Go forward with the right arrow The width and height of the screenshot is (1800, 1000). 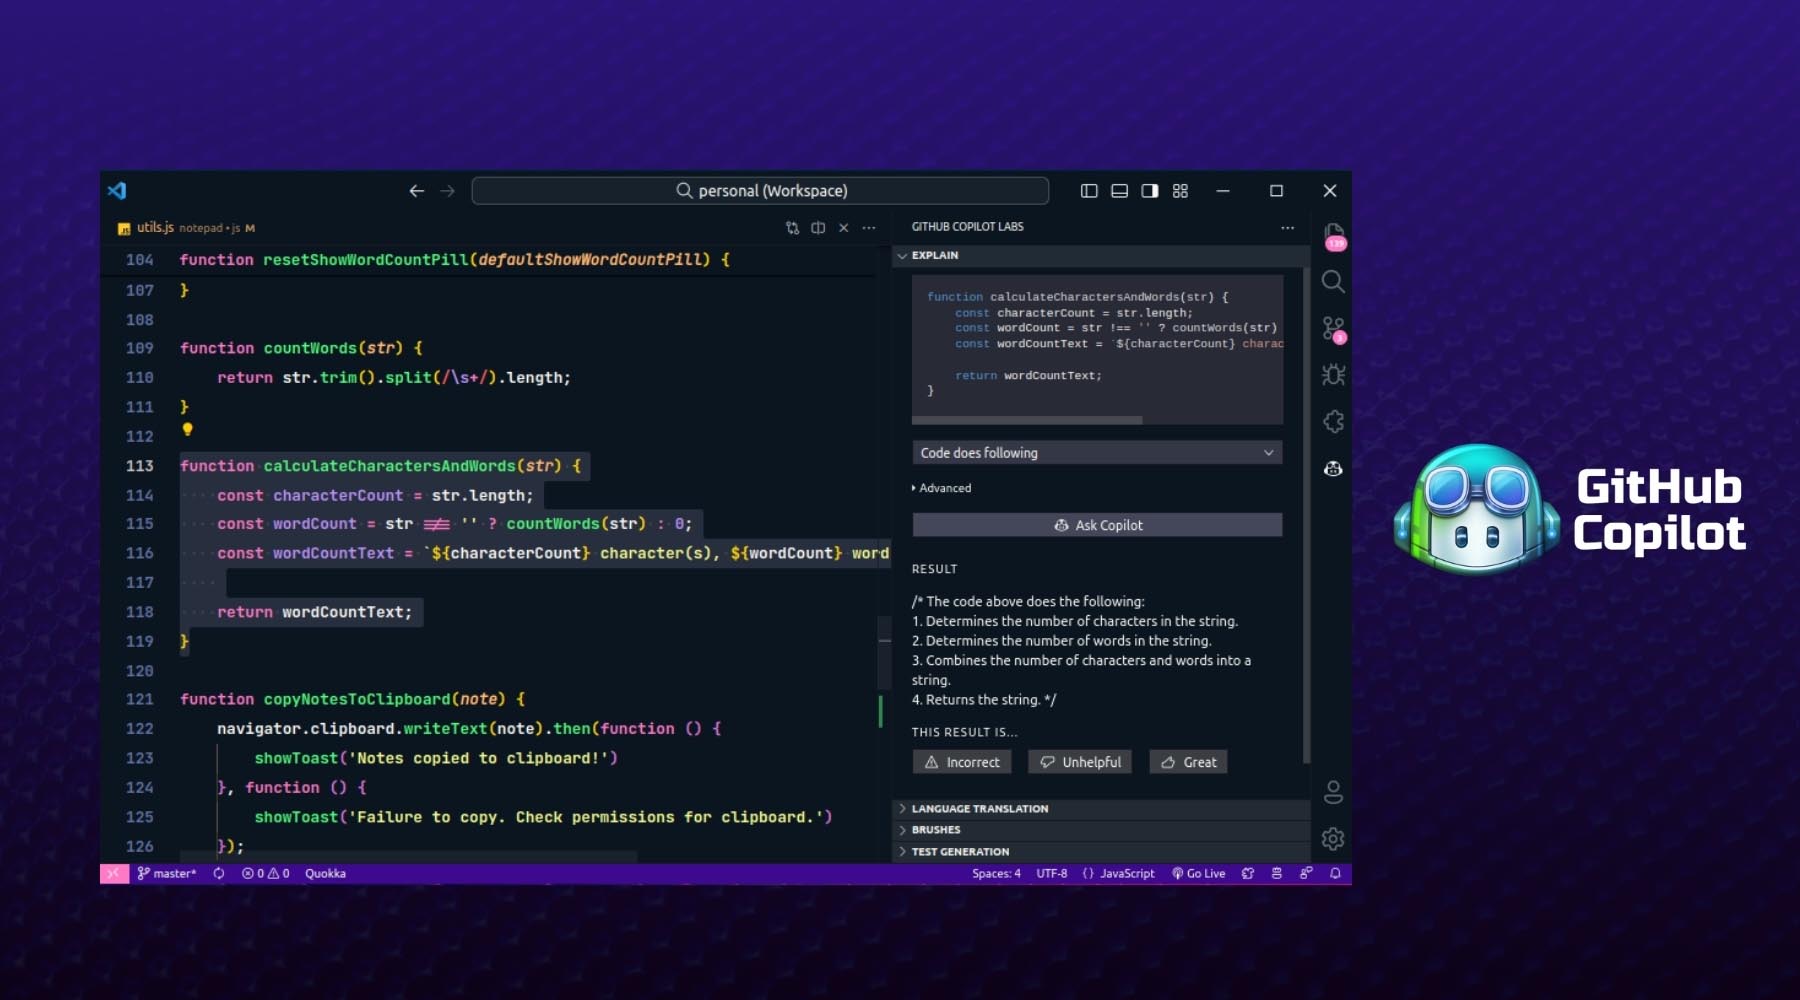[x=447, y=191]
